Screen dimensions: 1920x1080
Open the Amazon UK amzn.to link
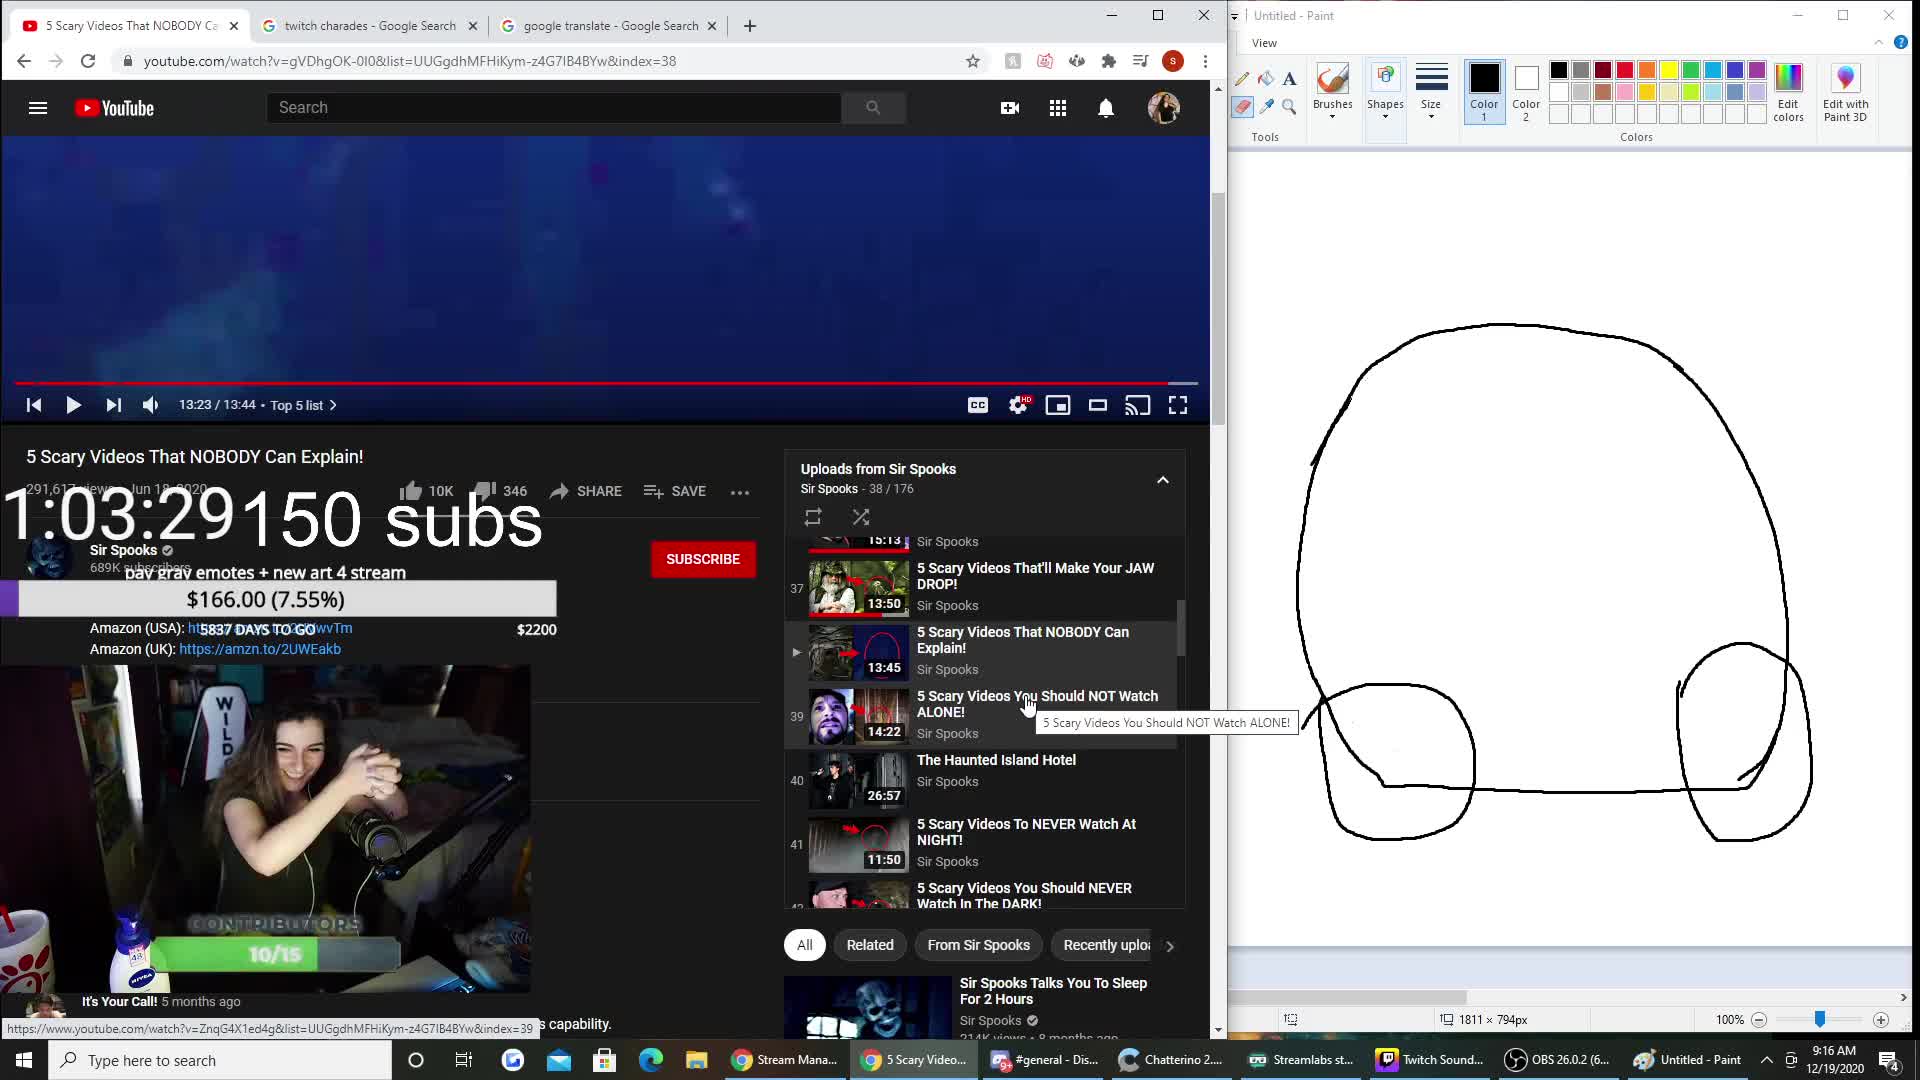(260, 649)
